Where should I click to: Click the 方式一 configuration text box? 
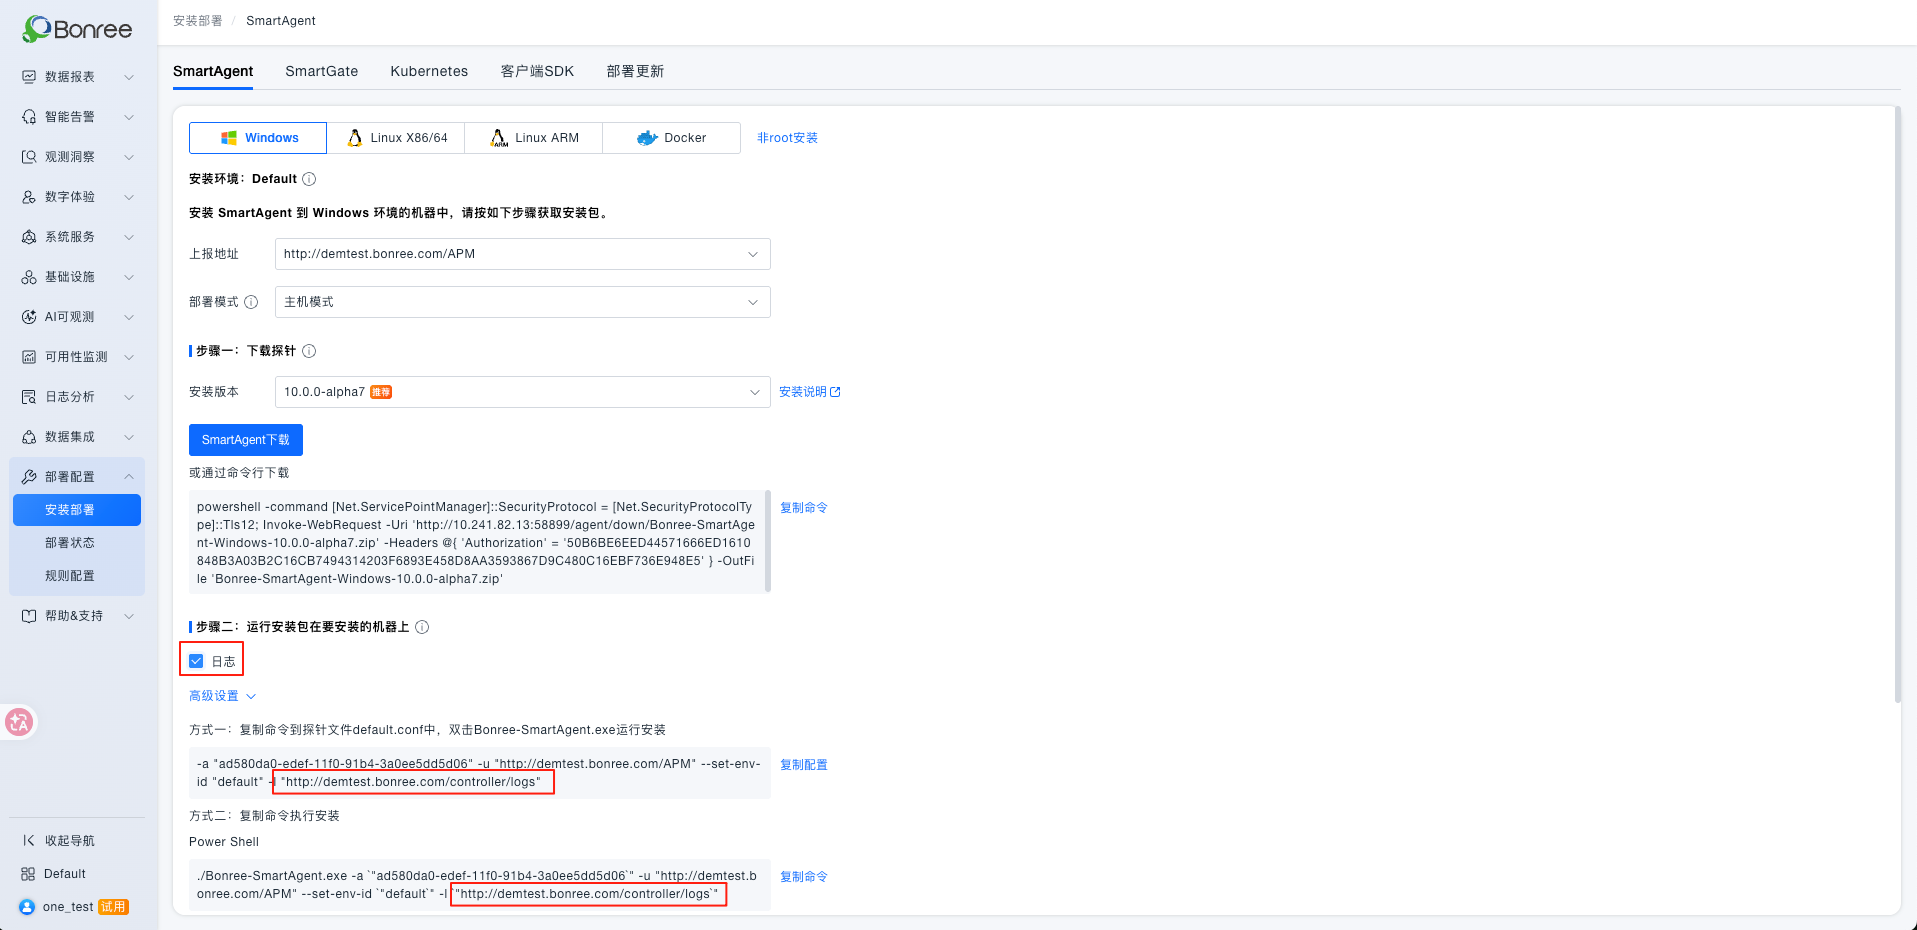pos(480,773)
